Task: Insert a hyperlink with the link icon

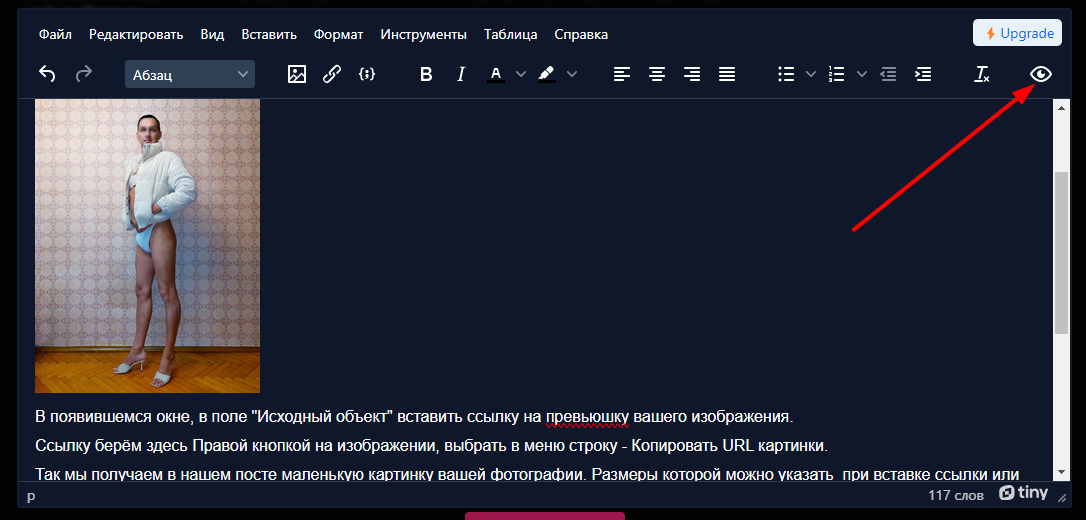Action: click(332, 74)
